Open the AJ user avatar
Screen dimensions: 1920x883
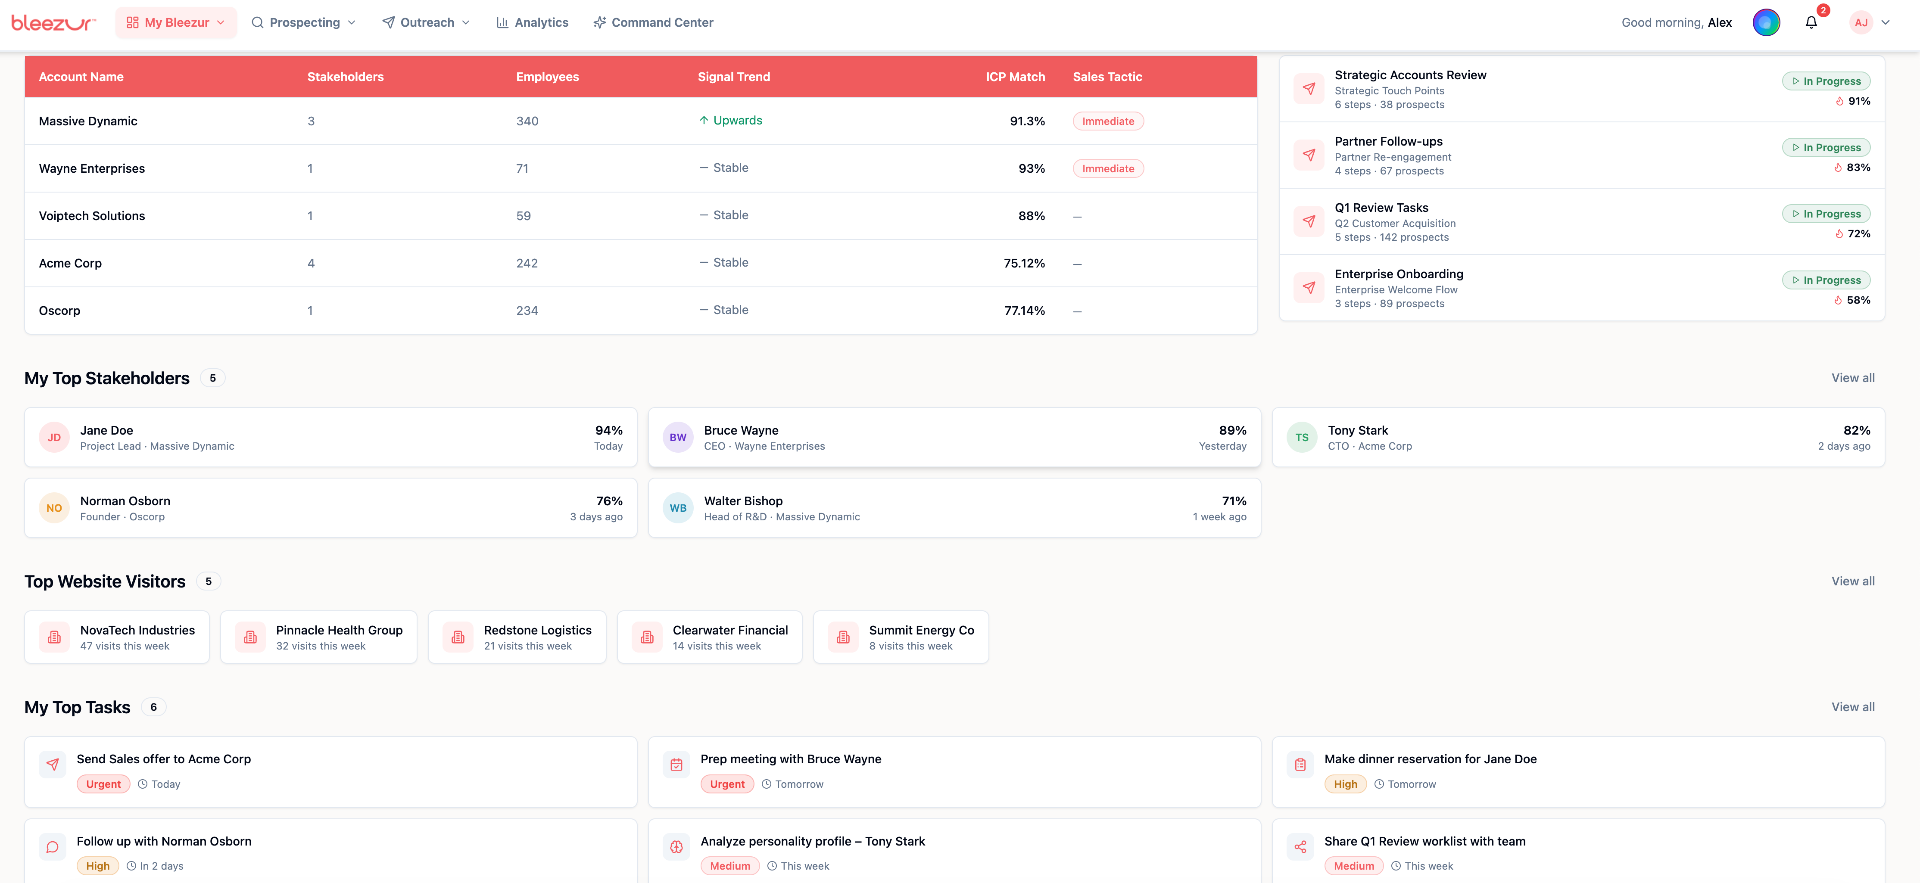click(x=1861, y=22)
